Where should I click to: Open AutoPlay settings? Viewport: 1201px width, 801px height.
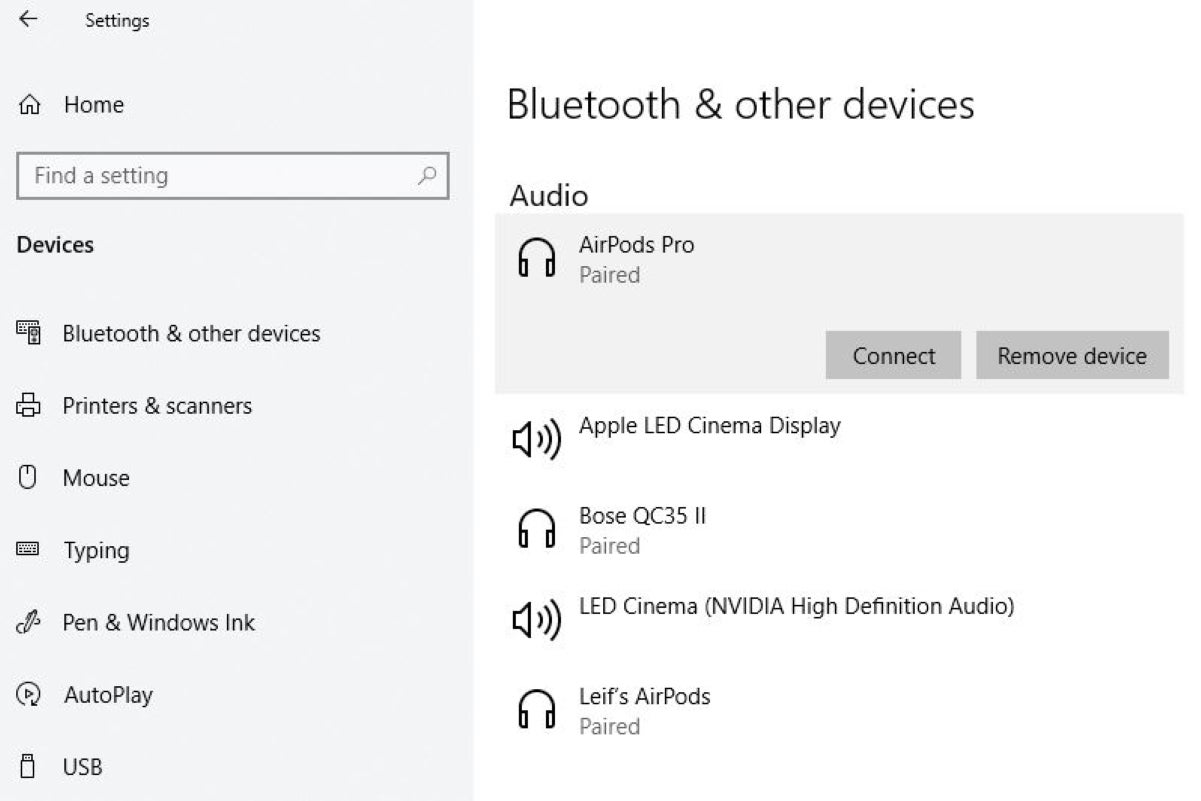[x=108, y=695]
